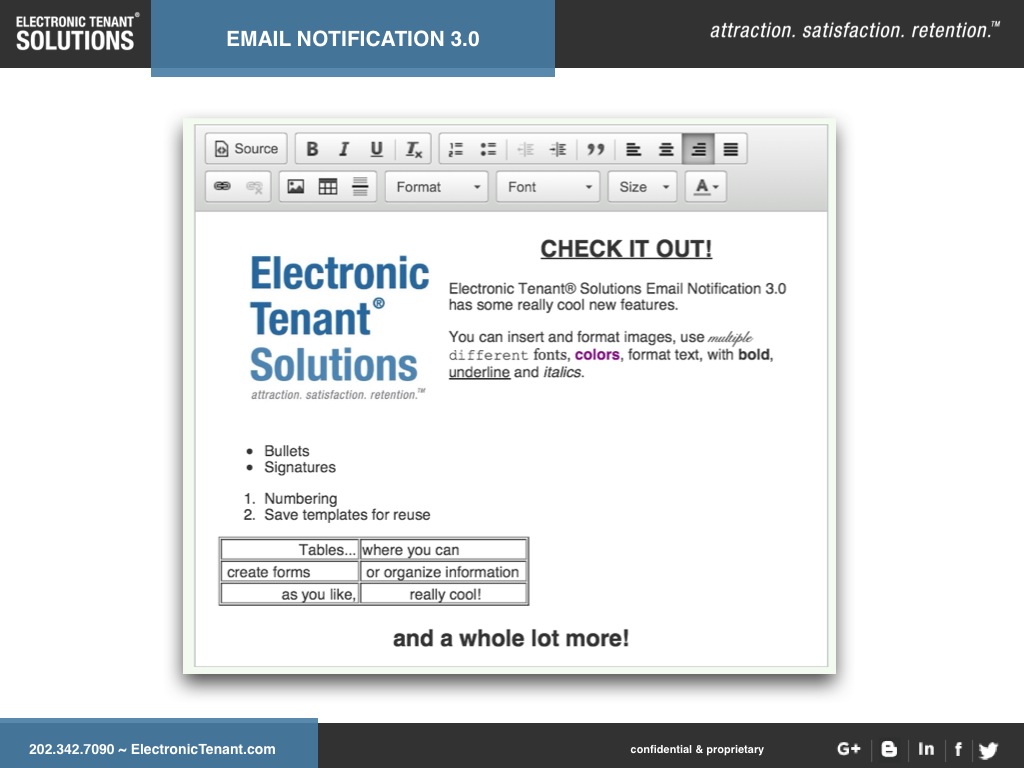This screenshot has width=1024, height=768.
Task: Click the "really cool!" table cell
Action: point(444,594)
